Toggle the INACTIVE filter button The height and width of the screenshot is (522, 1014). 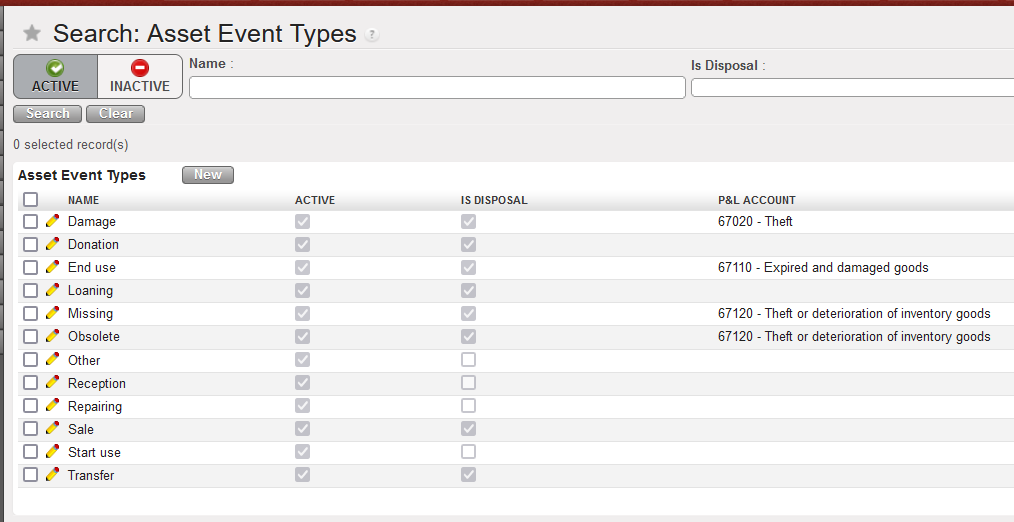(x=140, y=77)
